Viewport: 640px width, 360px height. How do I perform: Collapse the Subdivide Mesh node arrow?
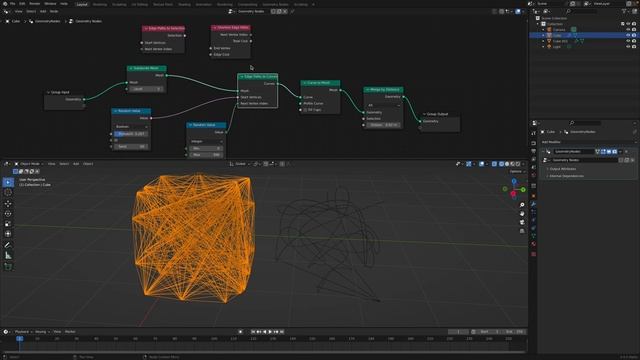point(131,69)
